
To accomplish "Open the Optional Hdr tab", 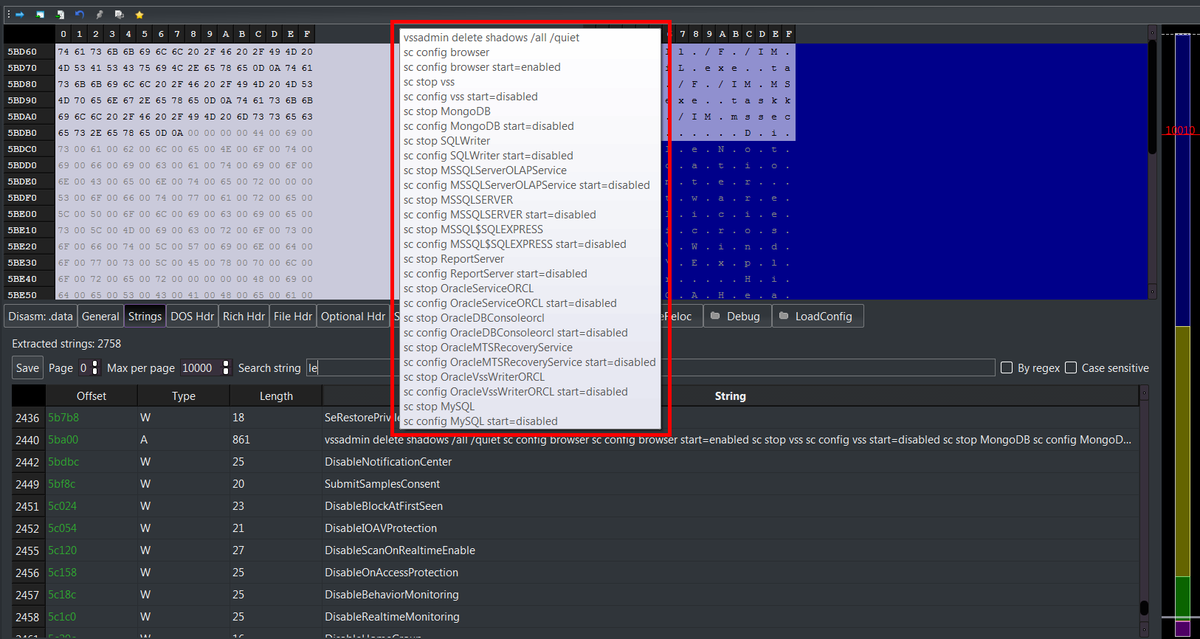I will pos(354,316).
